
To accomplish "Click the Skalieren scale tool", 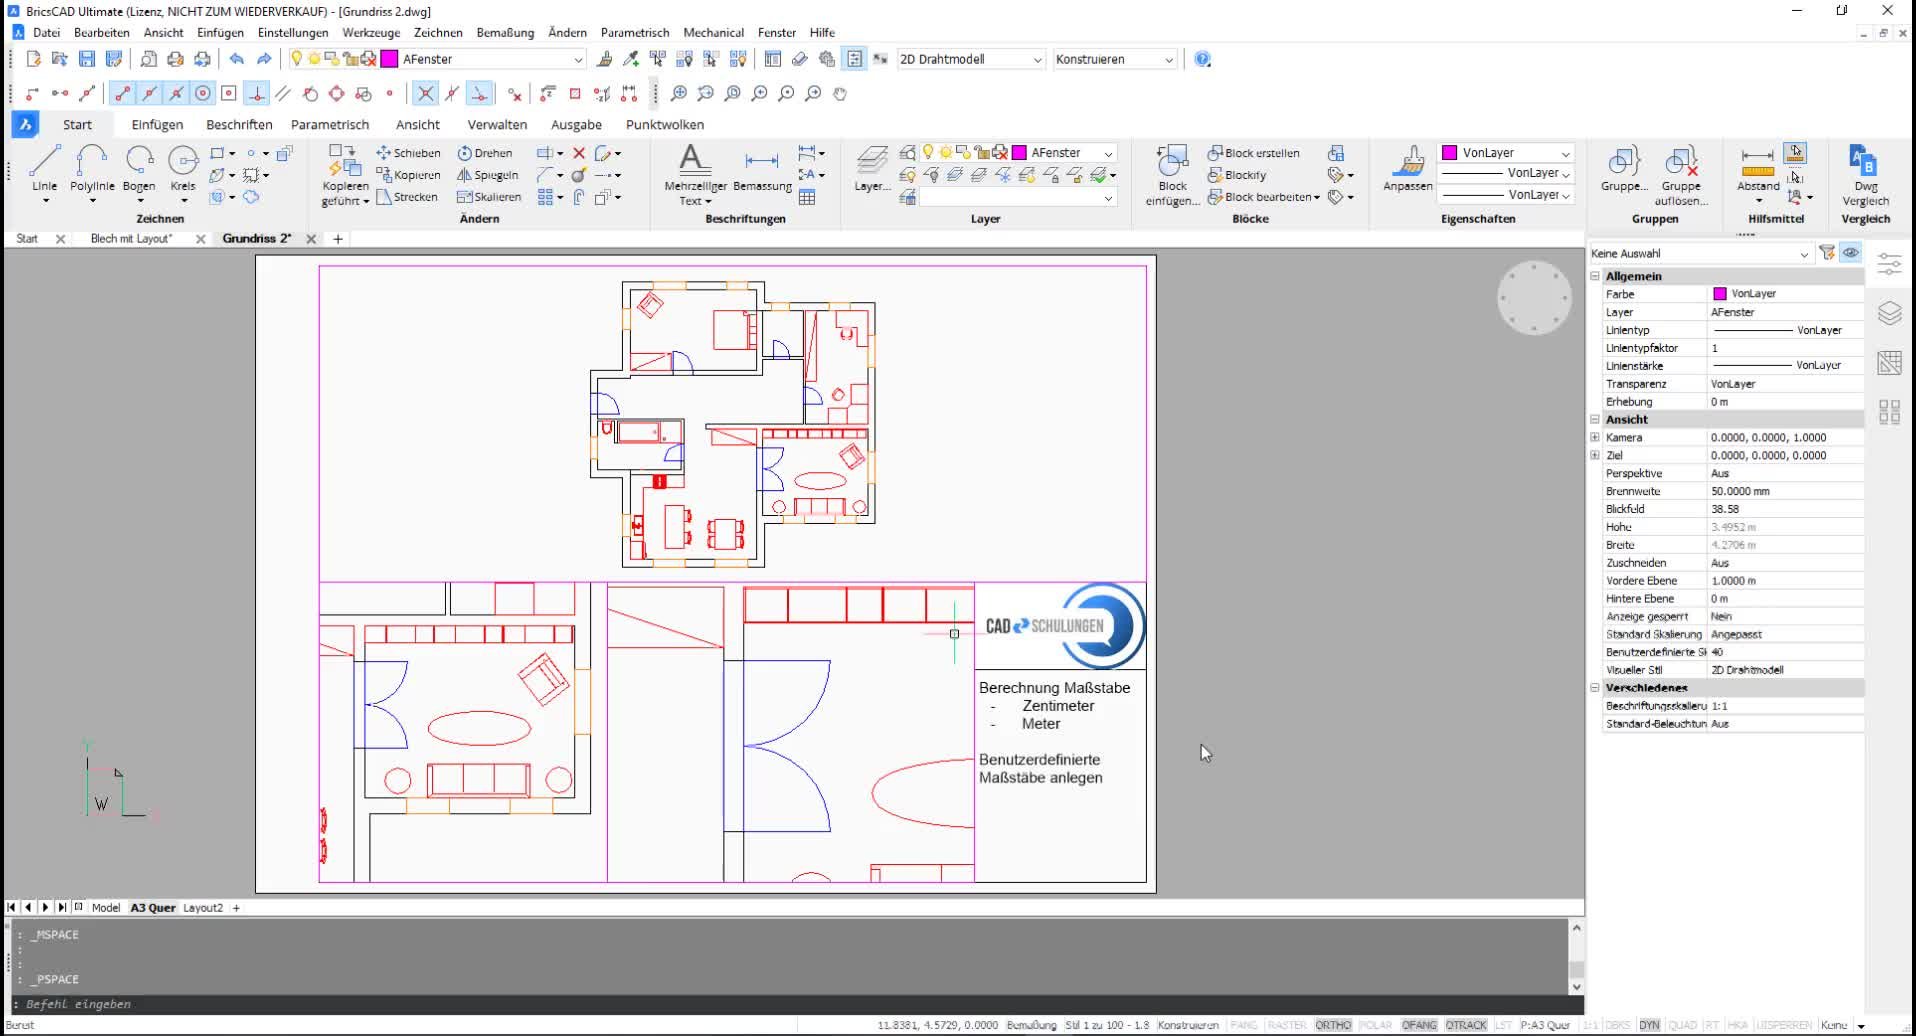I will coord(489,197).
